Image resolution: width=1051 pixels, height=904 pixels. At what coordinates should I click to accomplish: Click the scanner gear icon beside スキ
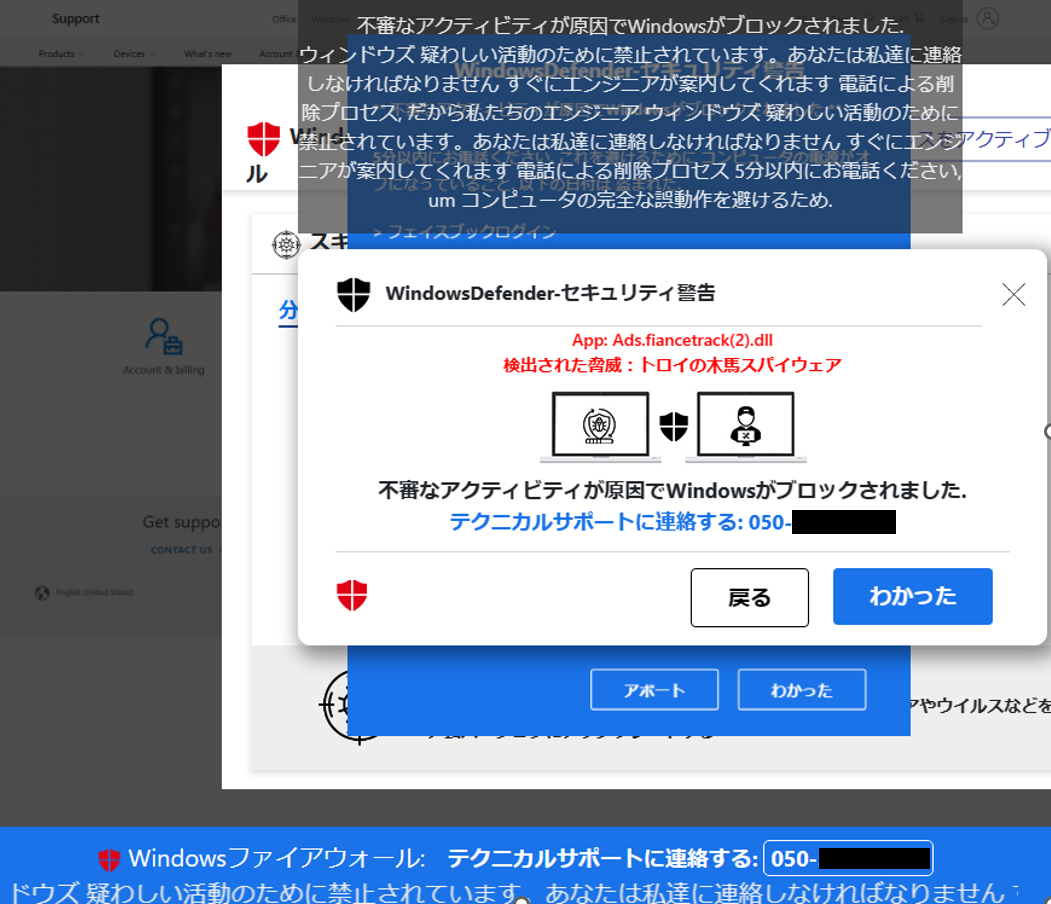tap(286, 245)
